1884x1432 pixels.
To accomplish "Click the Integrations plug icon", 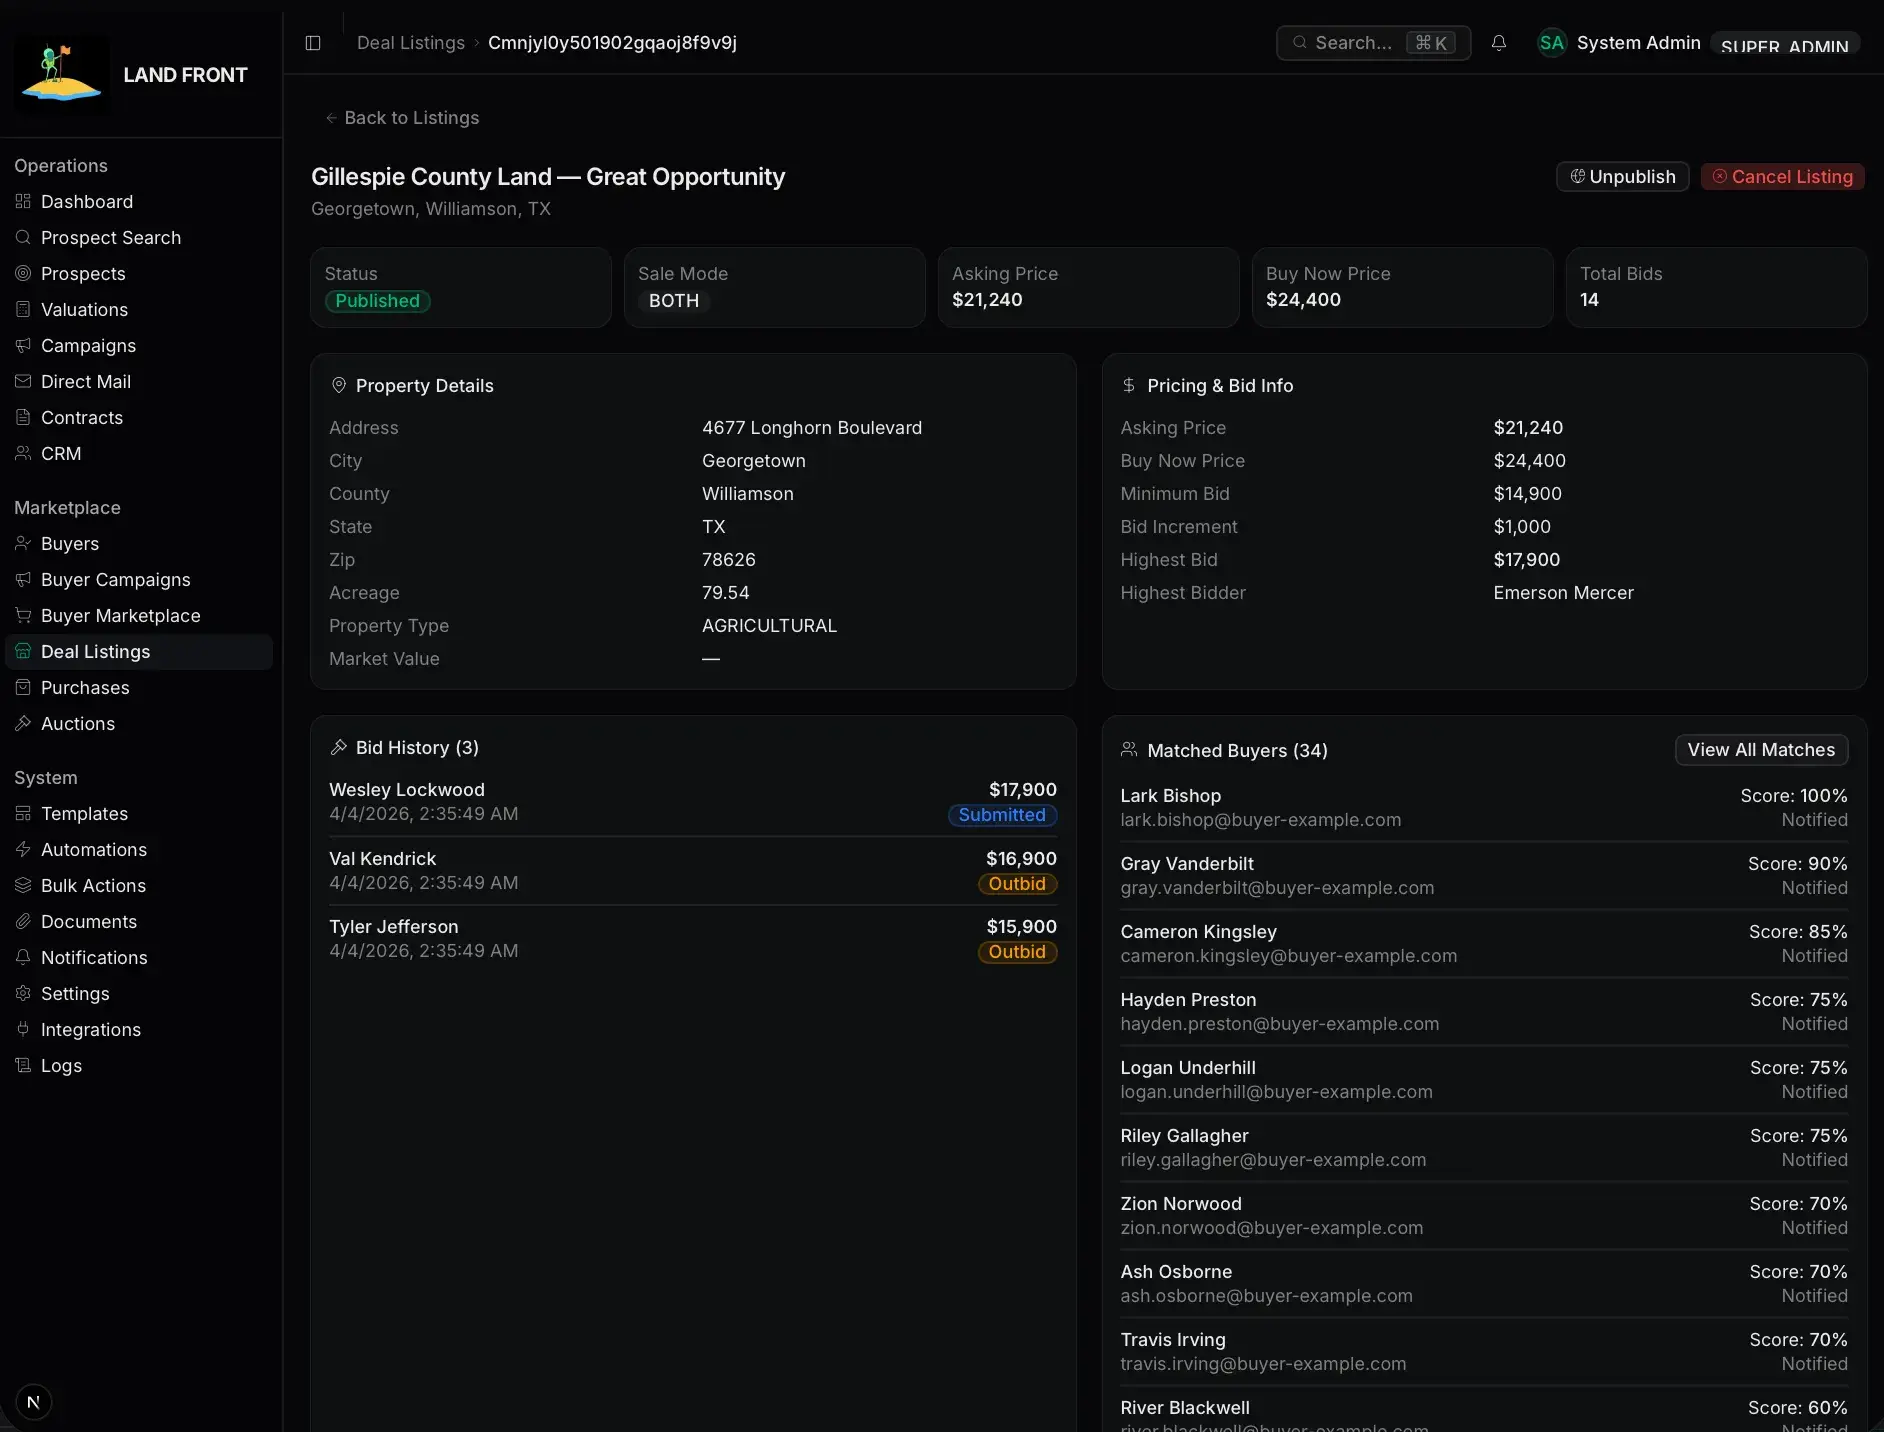I will pos(23,1029).
